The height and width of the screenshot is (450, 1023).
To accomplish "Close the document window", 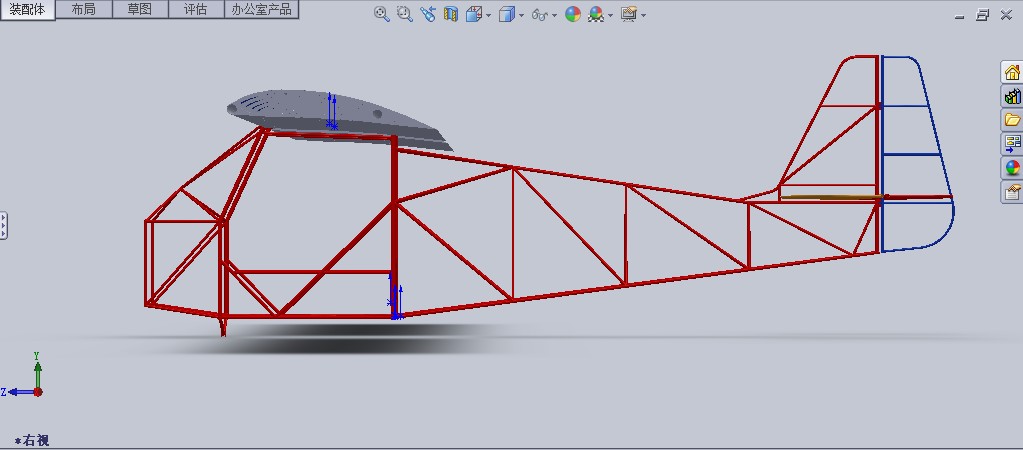I will 1006,15.
